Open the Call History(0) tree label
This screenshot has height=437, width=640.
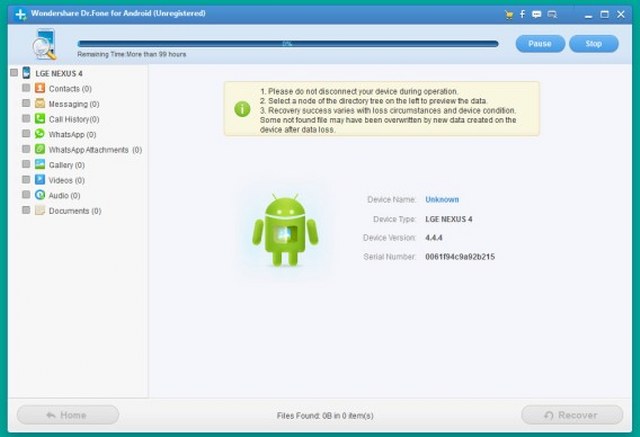(74, 119)
